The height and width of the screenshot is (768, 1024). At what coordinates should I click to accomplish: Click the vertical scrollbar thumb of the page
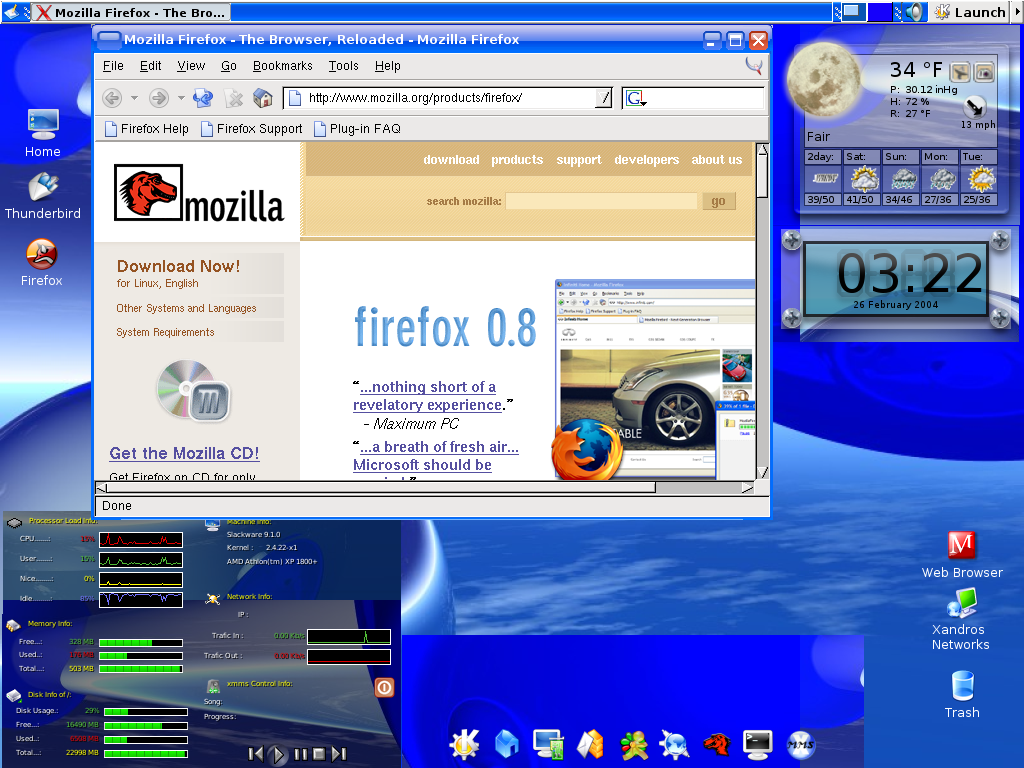(762, 176)
